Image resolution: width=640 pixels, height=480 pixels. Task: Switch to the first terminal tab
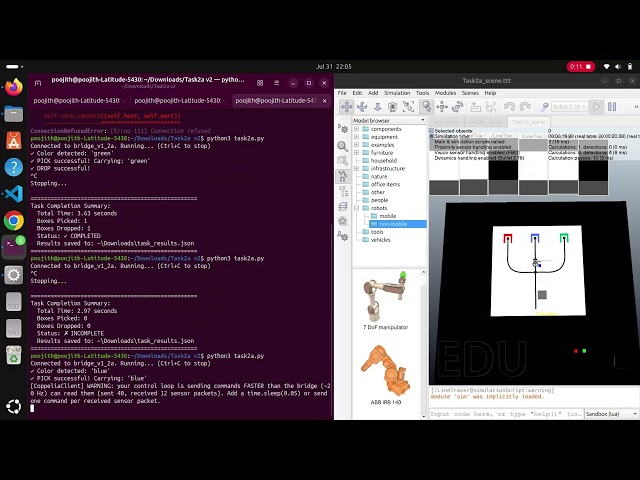(79, 100)
